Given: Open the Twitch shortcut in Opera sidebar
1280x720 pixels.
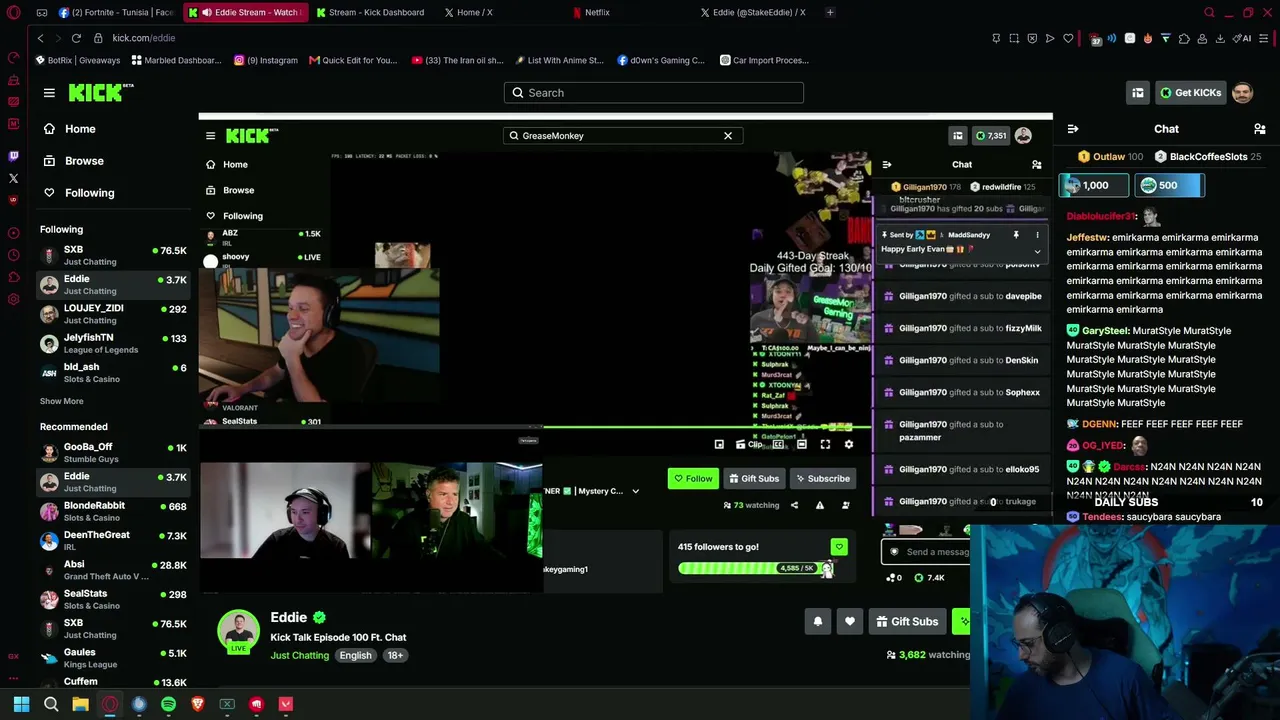Looking at the screenshot, I should click(x=13, y=156).
